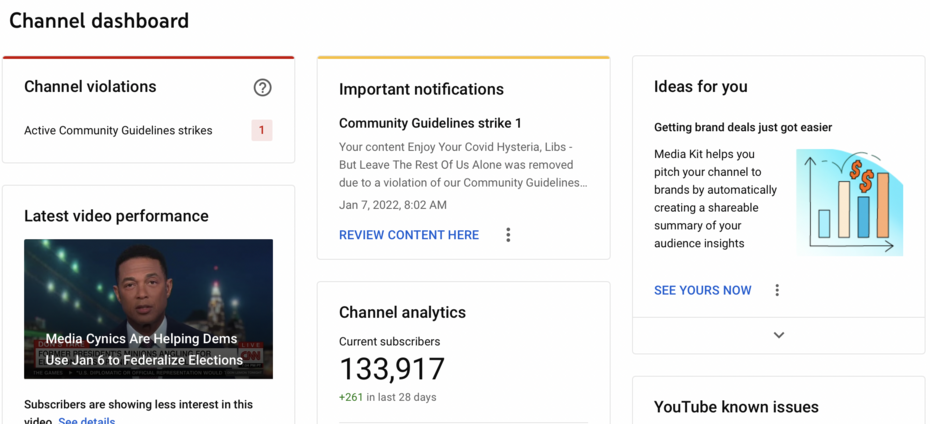Click the REVIEW CONTENT HERE link
930x424 pixels.
pos(409,235)
